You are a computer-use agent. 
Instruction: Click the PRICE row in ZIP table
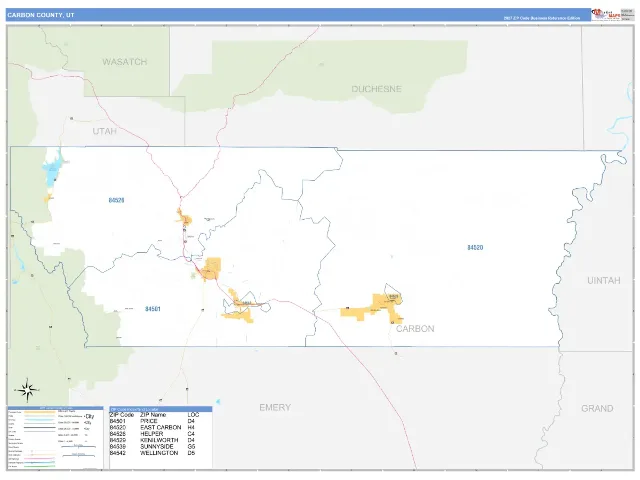pyautogui.click(x=154, y=421)
